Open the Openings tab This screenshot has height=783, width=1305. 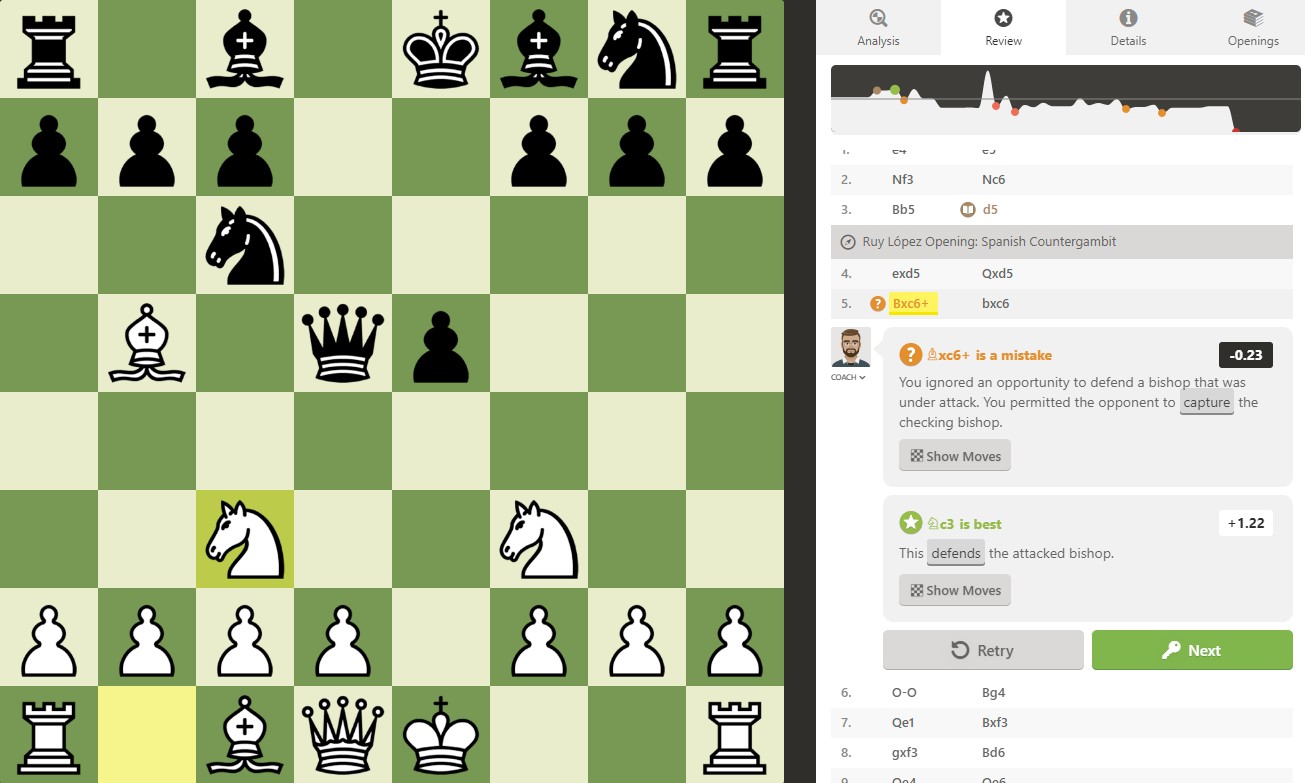tap(1253, 28)
